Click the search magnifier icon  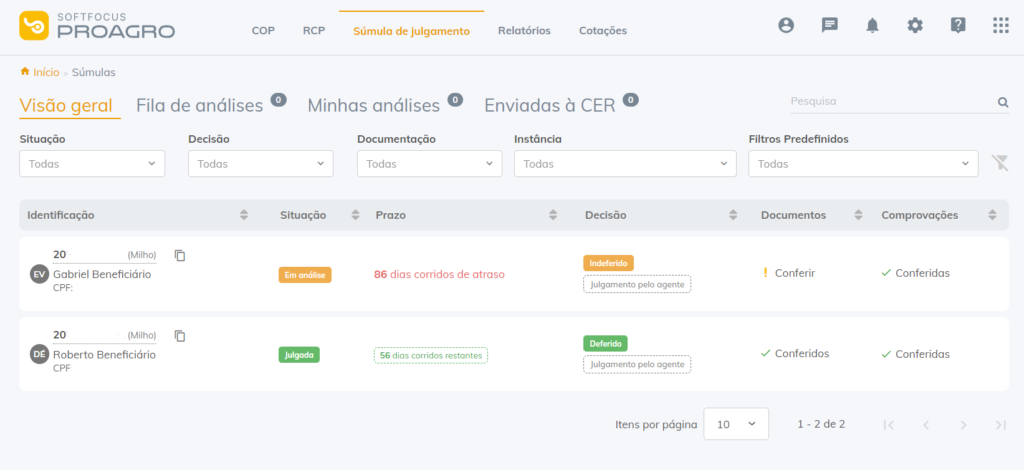1003,102
